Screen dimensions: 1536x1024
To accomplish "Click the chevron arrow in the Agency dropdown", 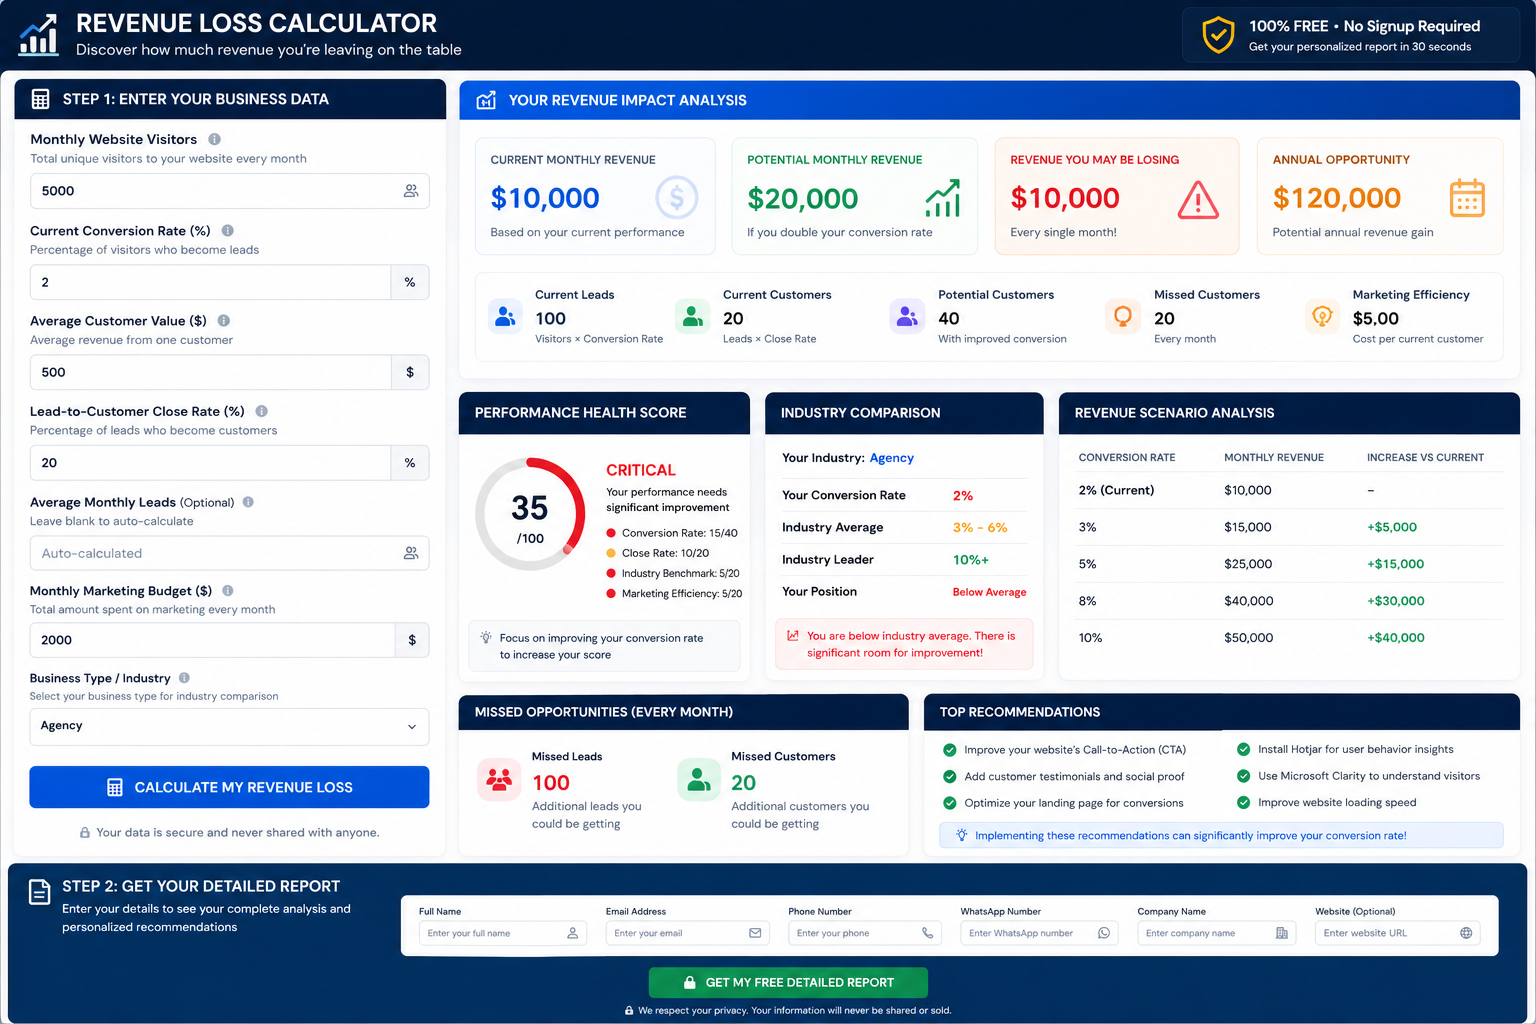I will click(412, 727).
